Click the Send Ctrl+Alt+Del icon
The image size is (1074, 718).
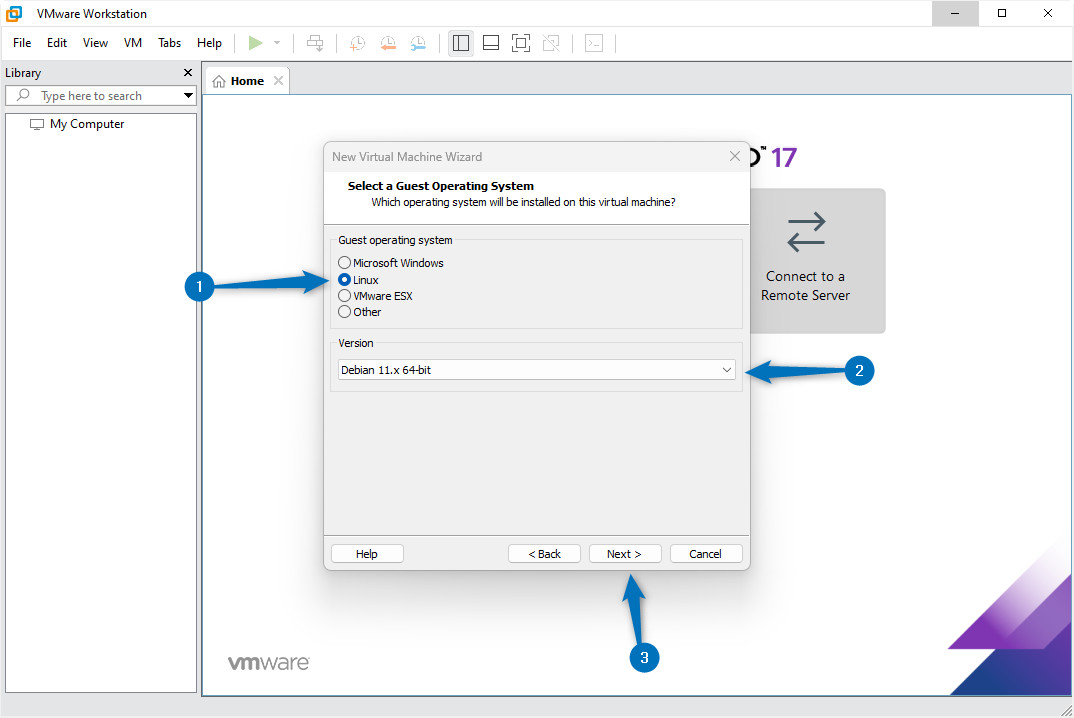click(x=315, y=43)
